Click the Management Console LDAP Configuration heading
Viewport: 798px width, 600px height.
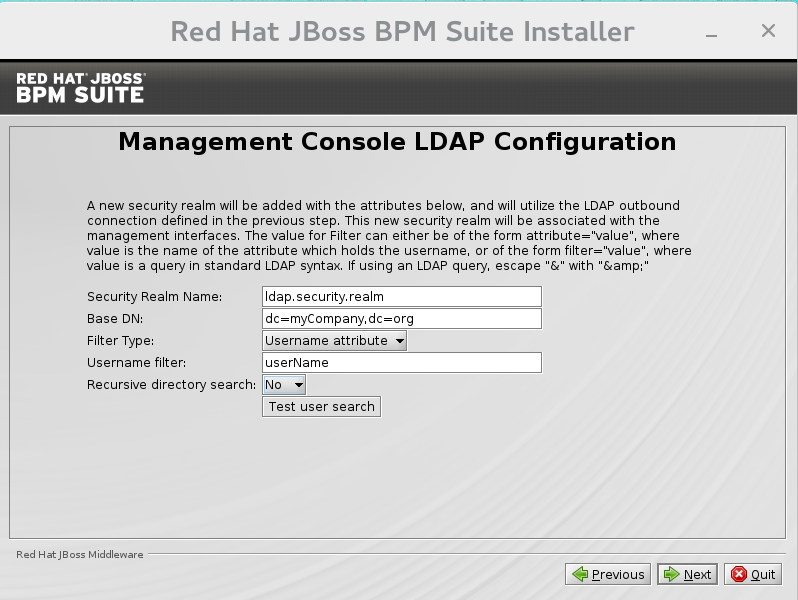tap(397, 142)
